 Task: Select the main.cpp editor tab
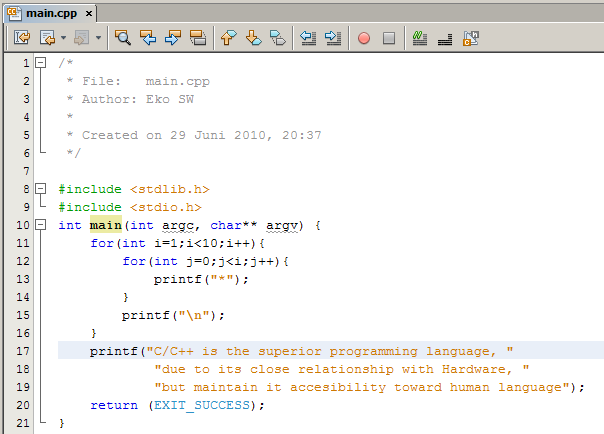pyautogui.click(x=51, y=13)
